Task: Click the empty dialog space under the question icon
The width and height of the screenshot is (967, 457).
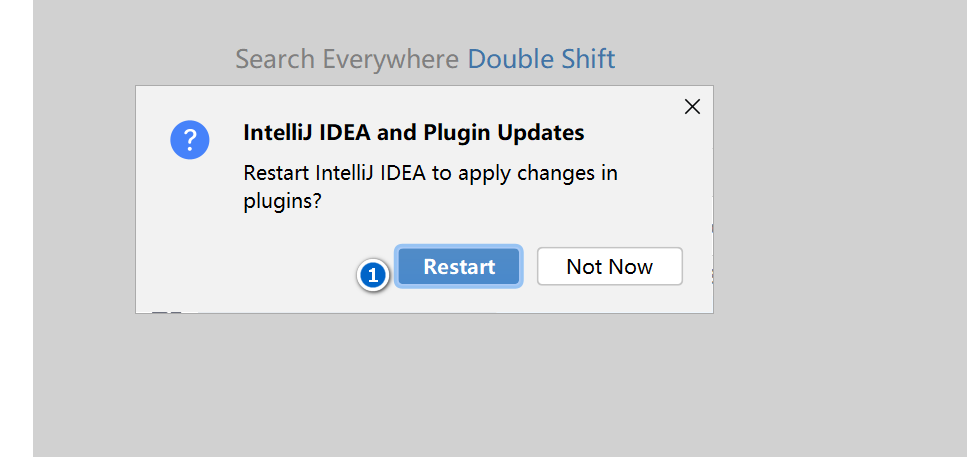Action: point(190,240)
